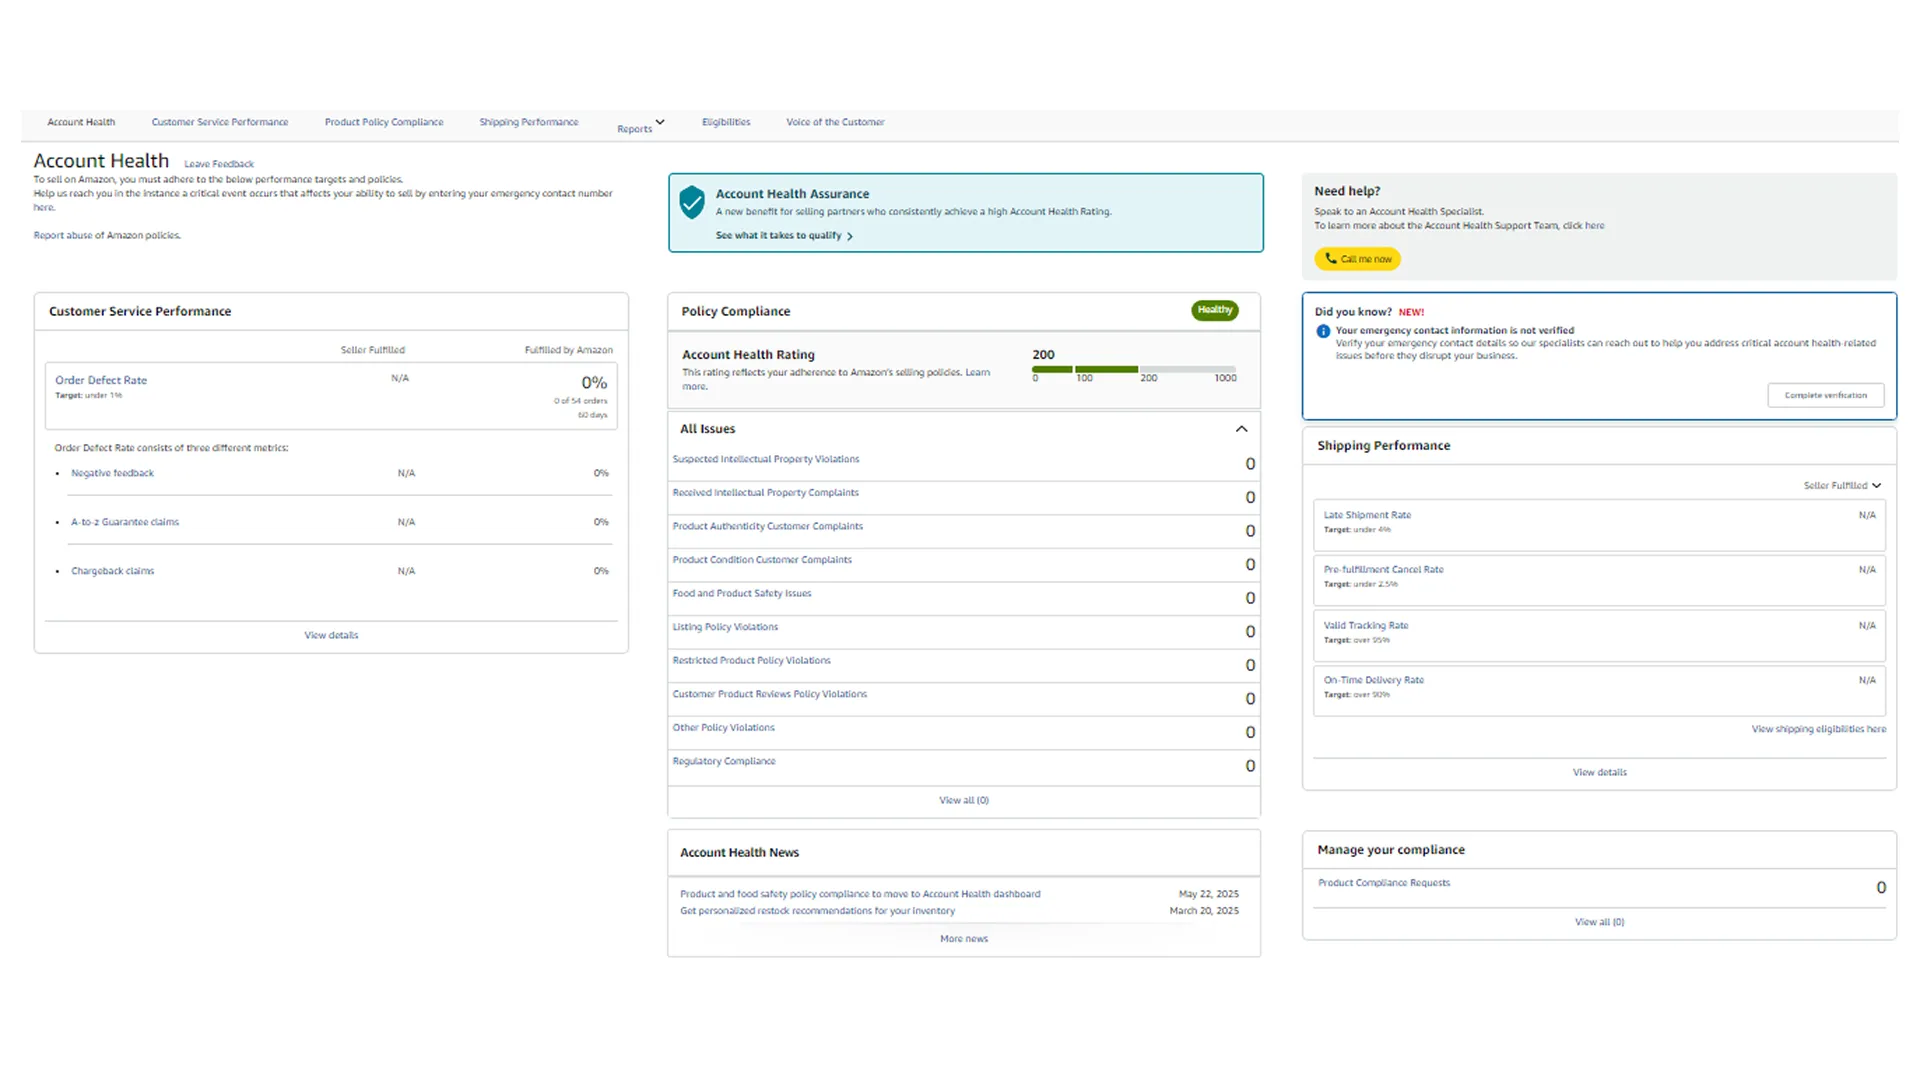Click the blue info icon beside the emergency contact notice

click(1323, 331)
